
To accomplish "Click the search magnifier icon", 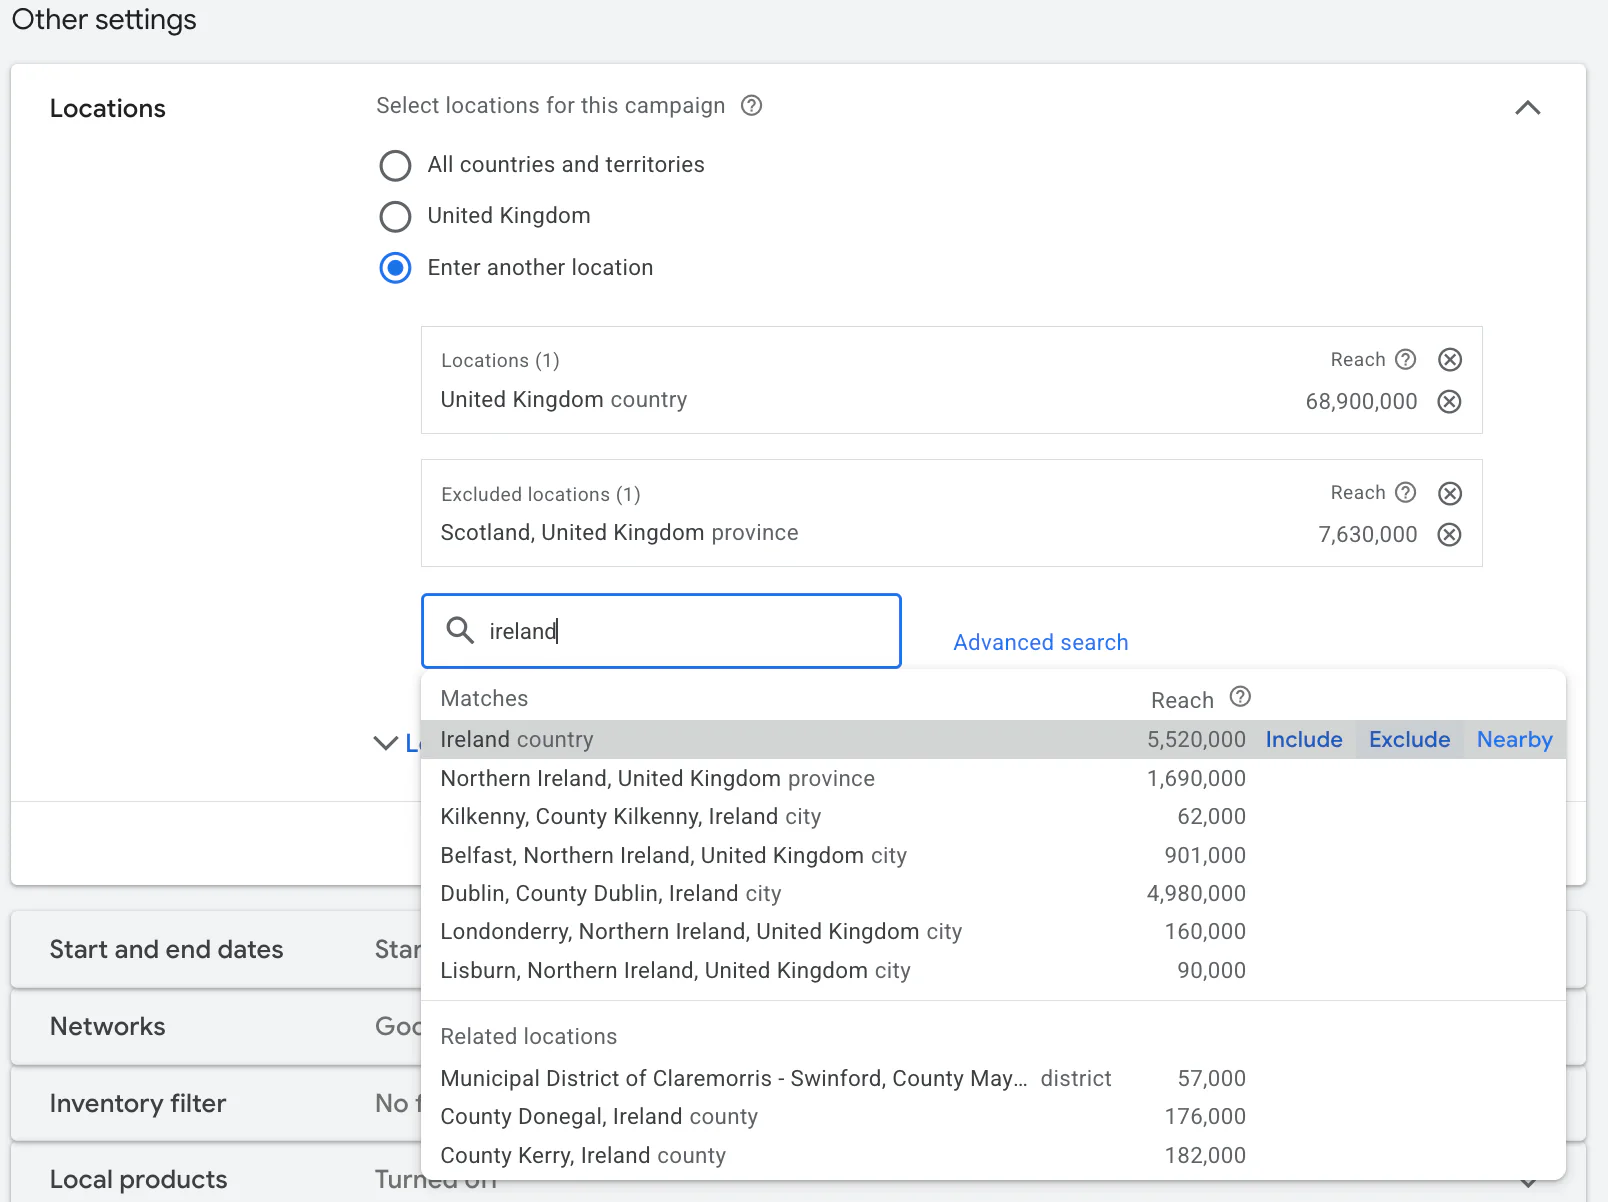I will pos(460,630).
